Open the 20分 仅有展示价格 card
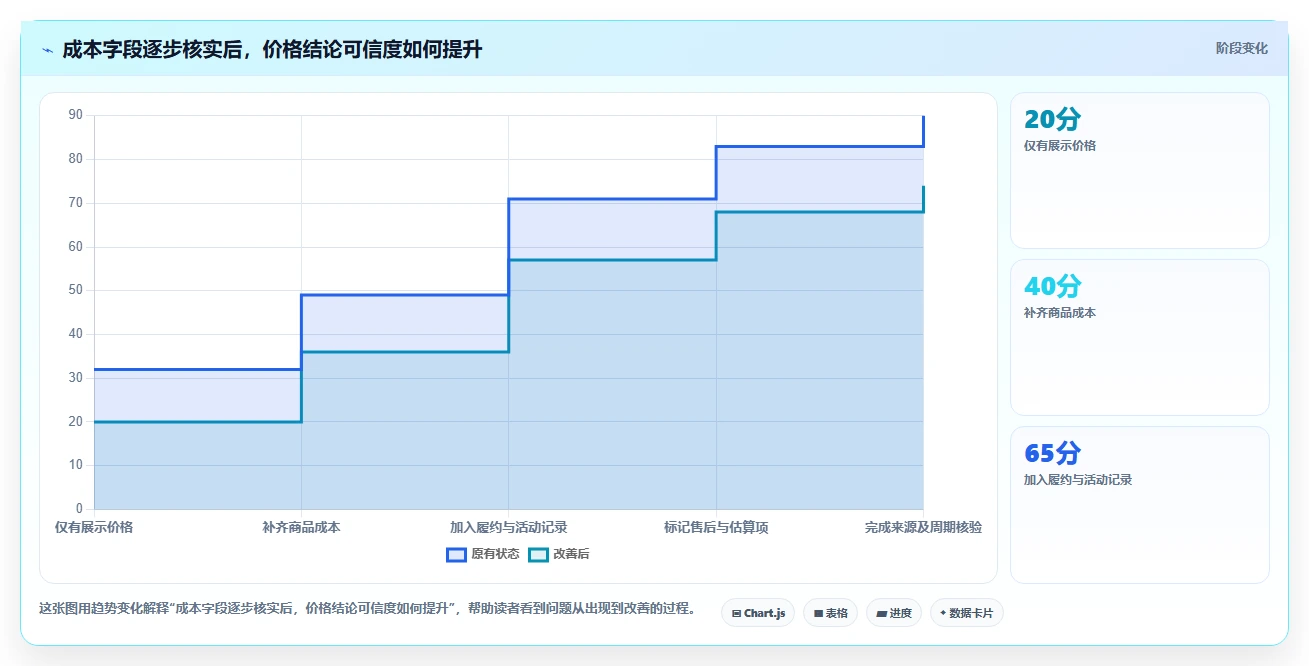This screenshot has height=666, width=1309. (x=1139, y=170)
